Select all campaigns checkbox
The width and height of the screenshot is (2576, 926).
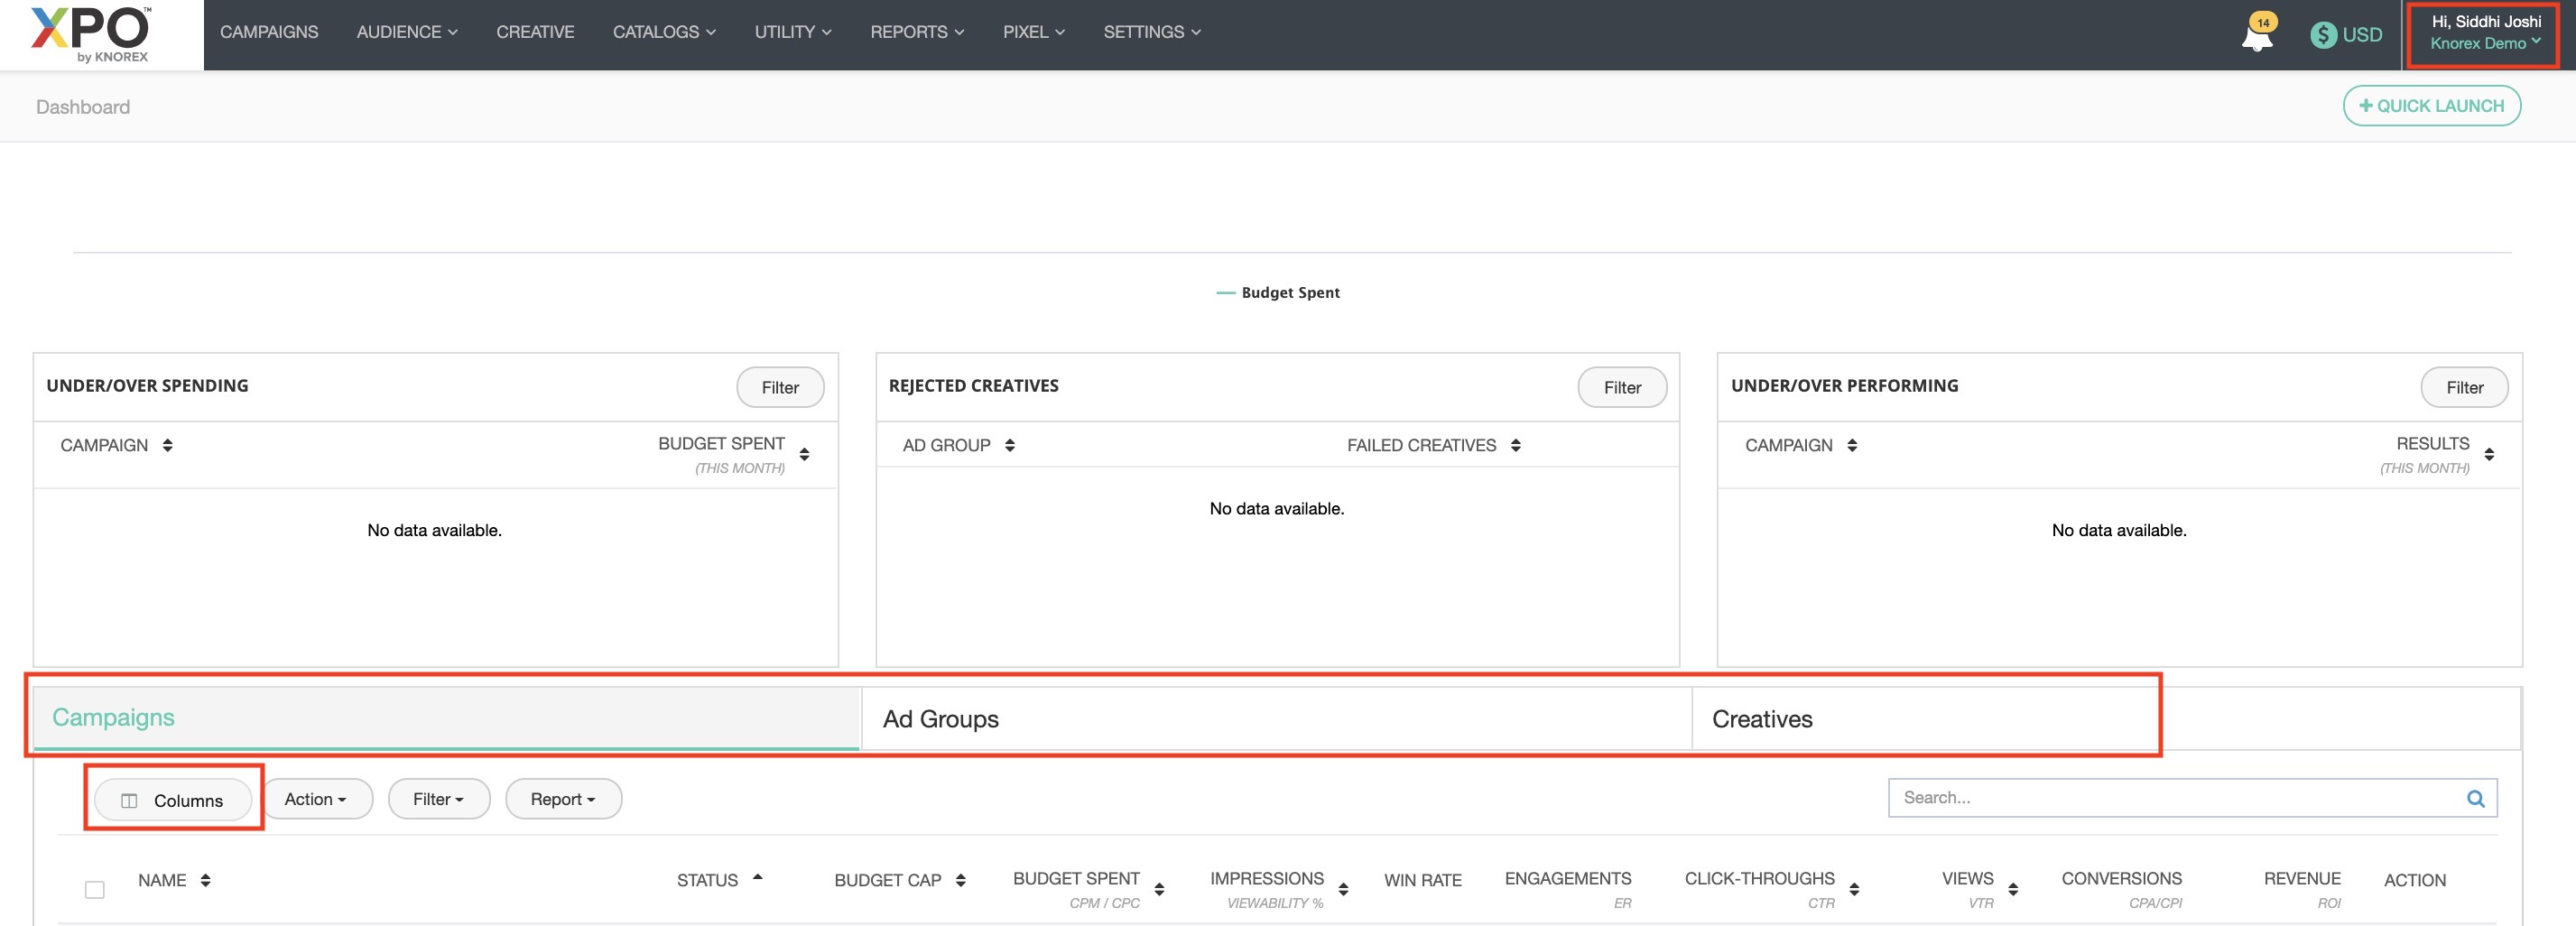tap(95, 889)
